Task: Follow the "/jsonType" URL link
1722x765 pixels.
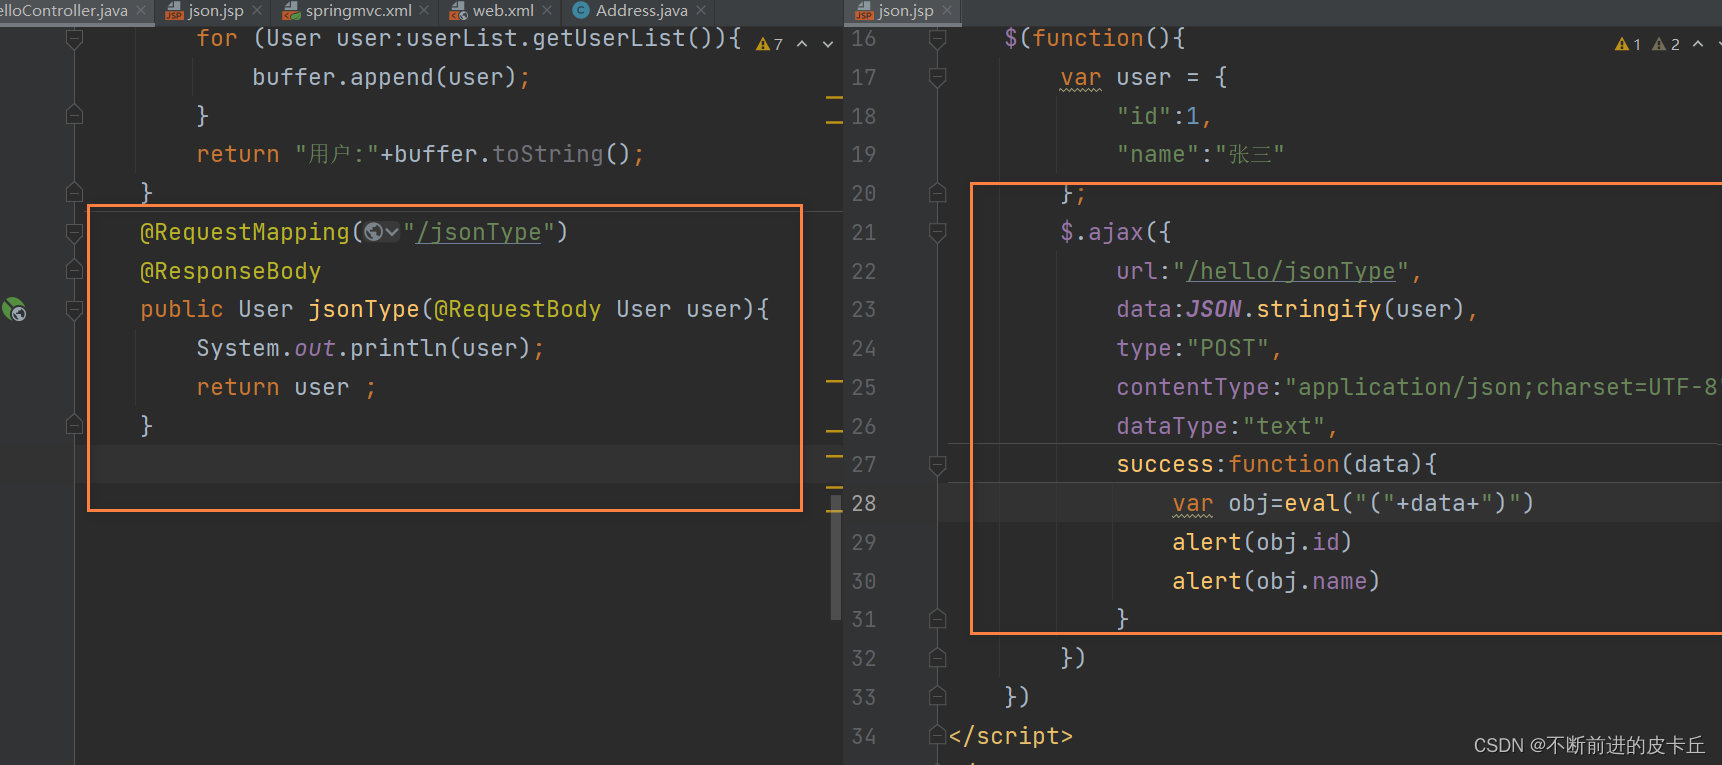Action: click(x=479, y=232)
